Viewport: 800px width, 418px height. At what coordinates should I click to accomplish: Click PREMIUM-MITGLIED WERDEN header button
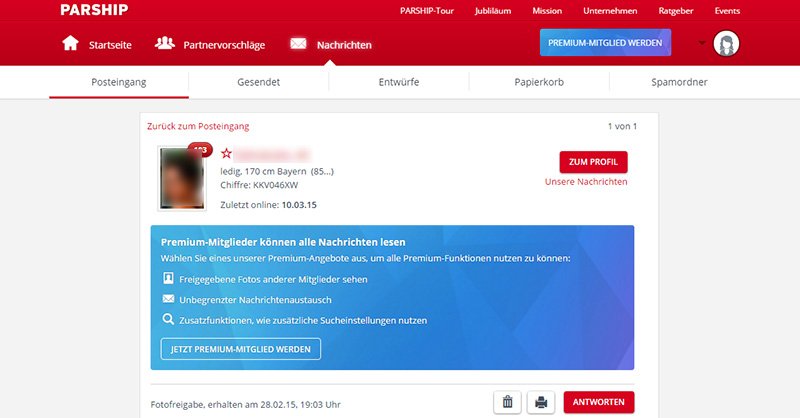point(605,43)
